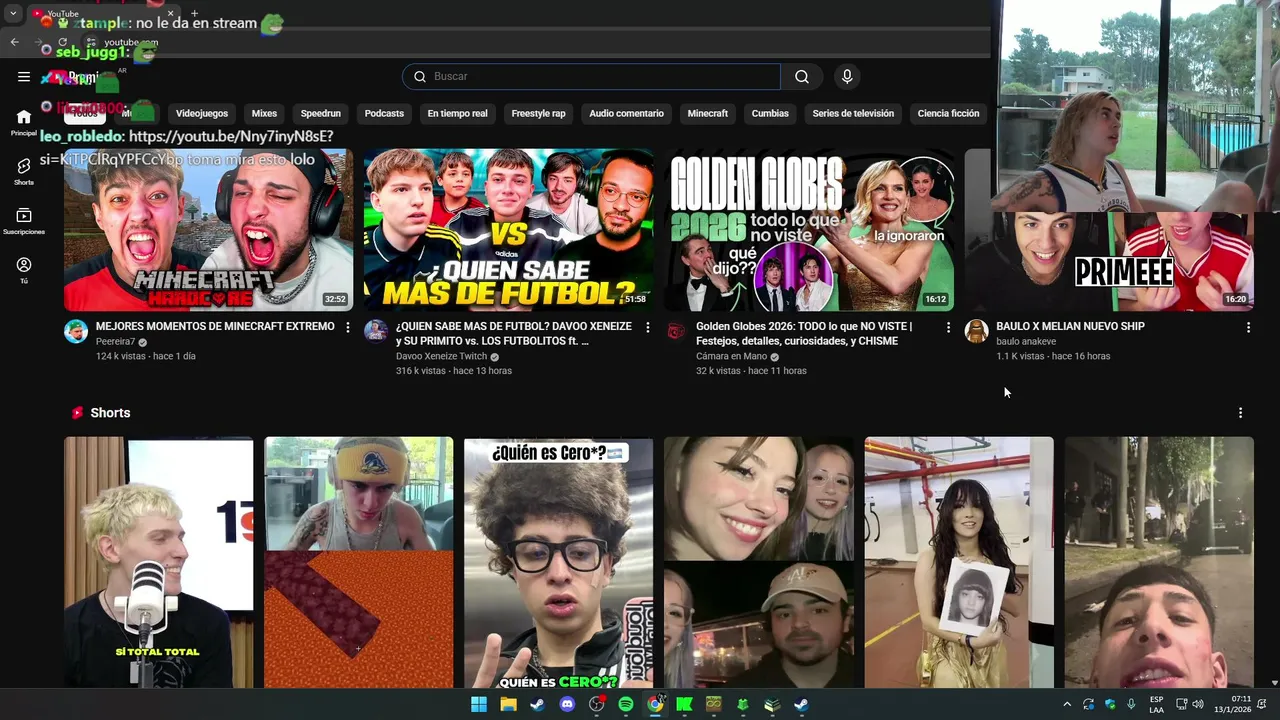Image resolution: width=1280 pixels, height=720 pixels.
Task: Select the Podcasts filter chip
Action: click(x=384, y=114)
